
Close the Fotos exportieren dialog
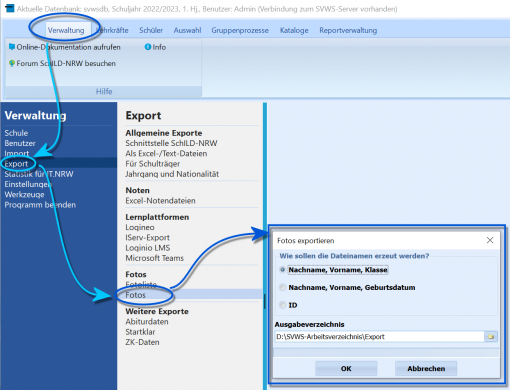[x=490, y=240]
